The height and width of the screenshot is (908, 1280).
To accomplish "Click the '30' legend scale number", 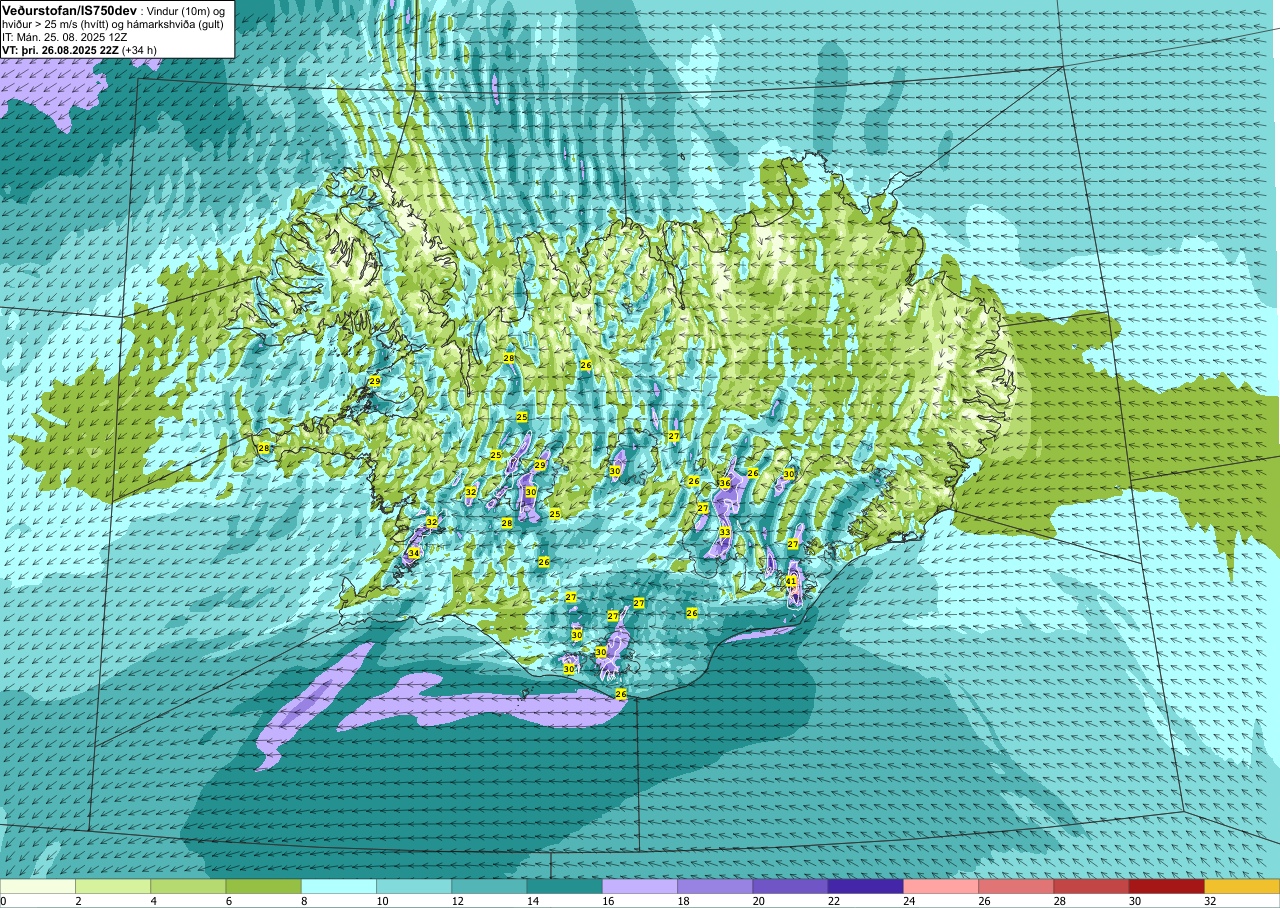I will coord(1135,901).
